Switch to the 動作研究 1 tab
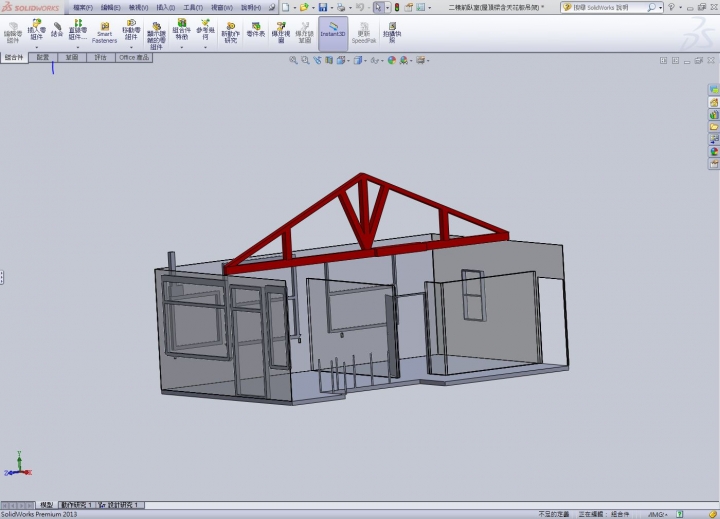The width and height of the screenshot is (720, 519). (x=78, y=505)
